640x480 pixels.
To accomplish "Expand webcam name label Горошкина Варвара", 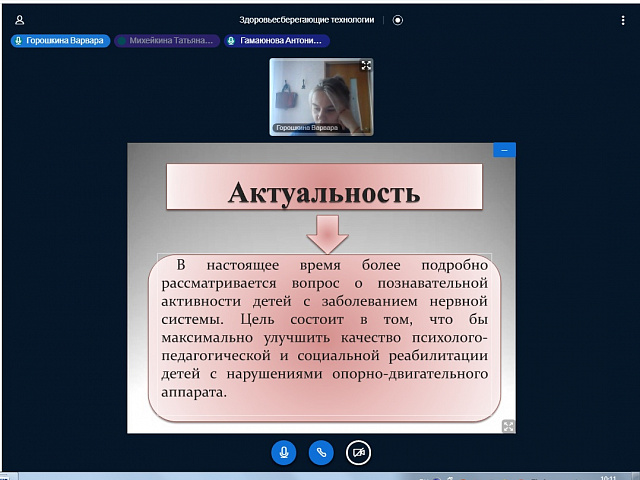I will 308,129.
